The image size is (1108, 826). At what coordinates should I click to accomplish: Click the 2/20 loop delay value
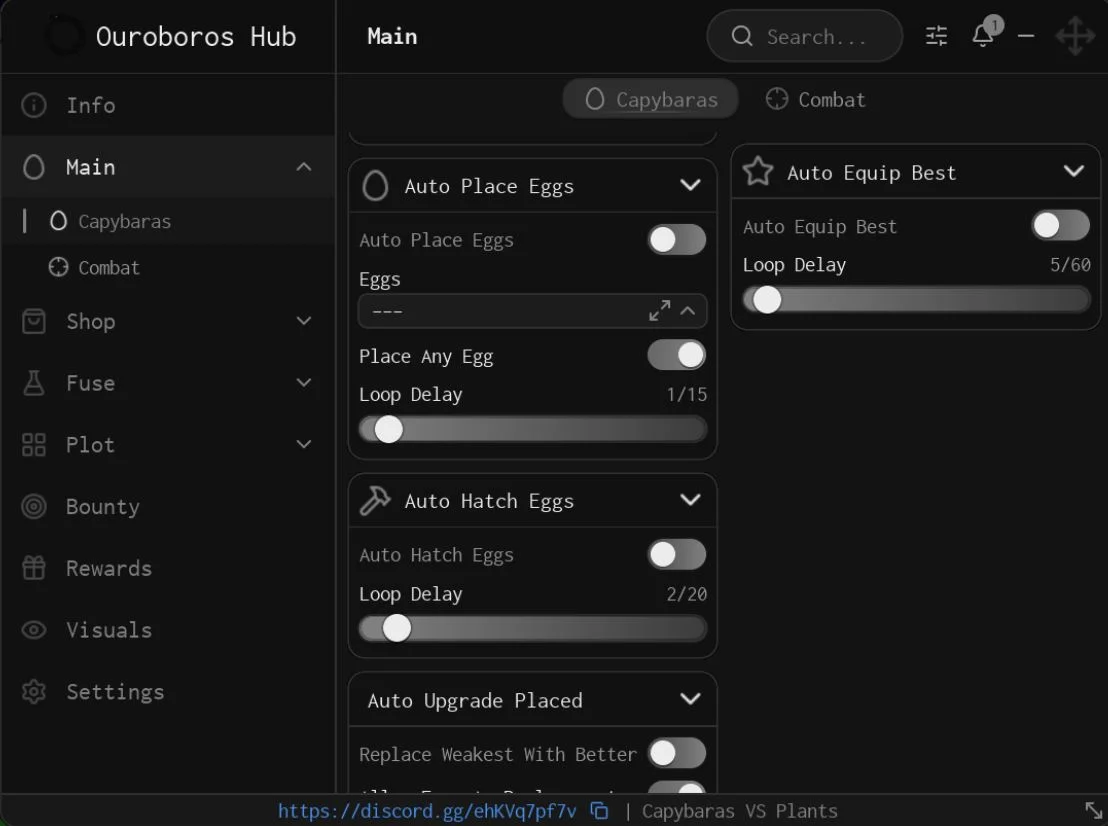686,594
